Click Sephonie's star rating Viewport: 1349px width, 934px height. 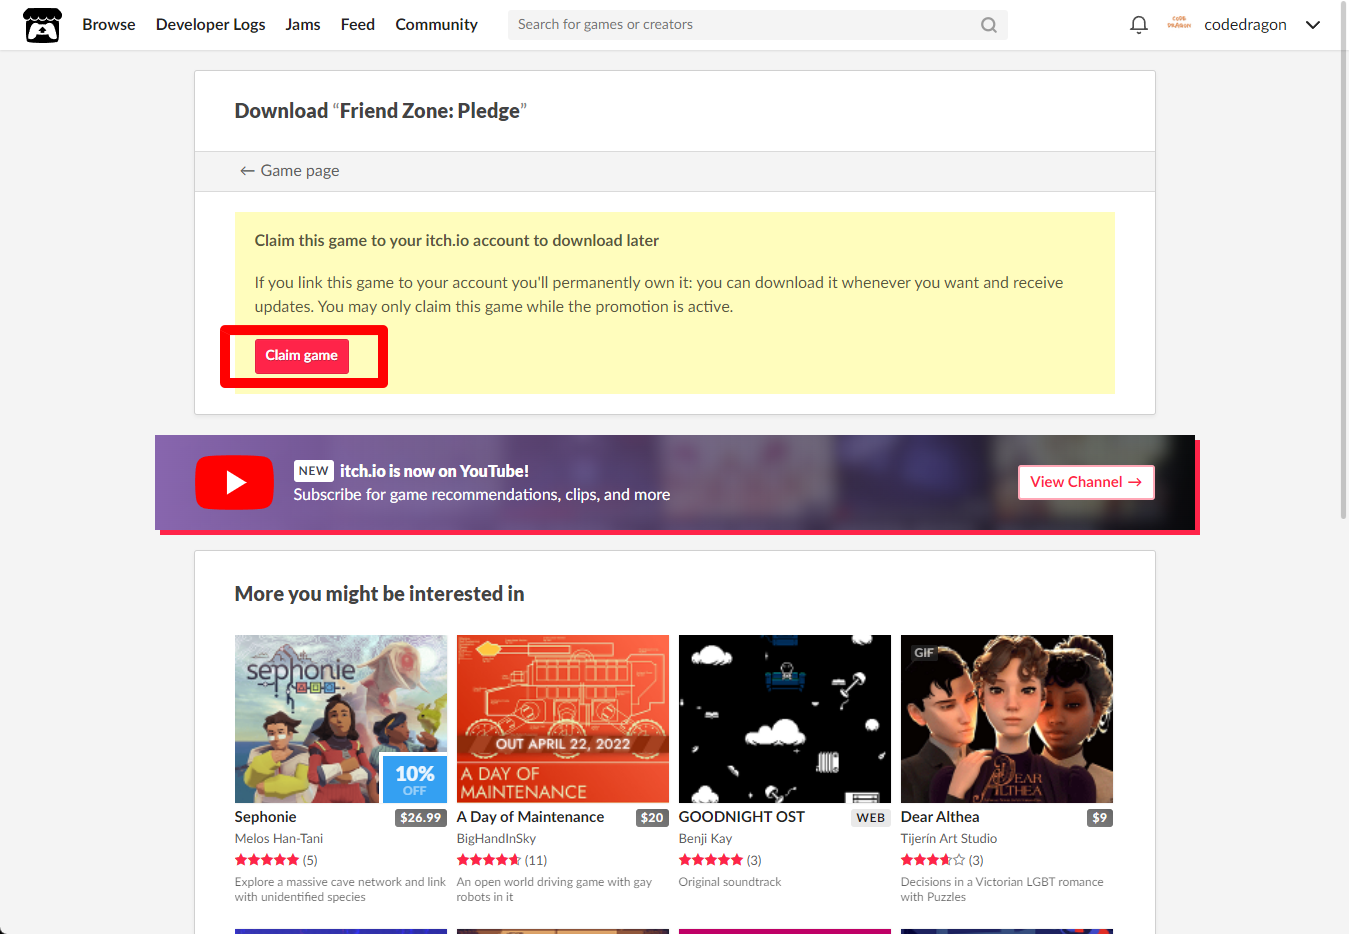(267, 860)
